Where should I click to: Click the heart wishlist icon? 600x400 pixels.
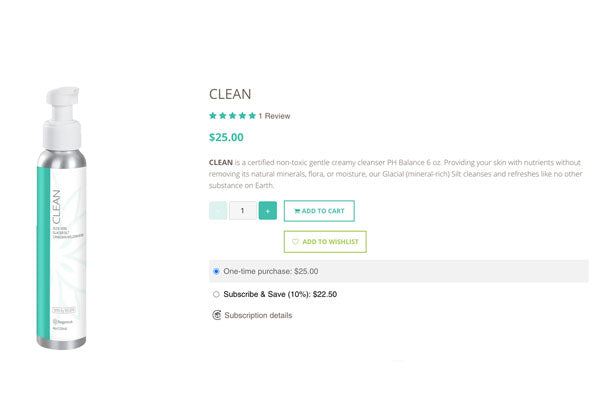click(296, 242)
